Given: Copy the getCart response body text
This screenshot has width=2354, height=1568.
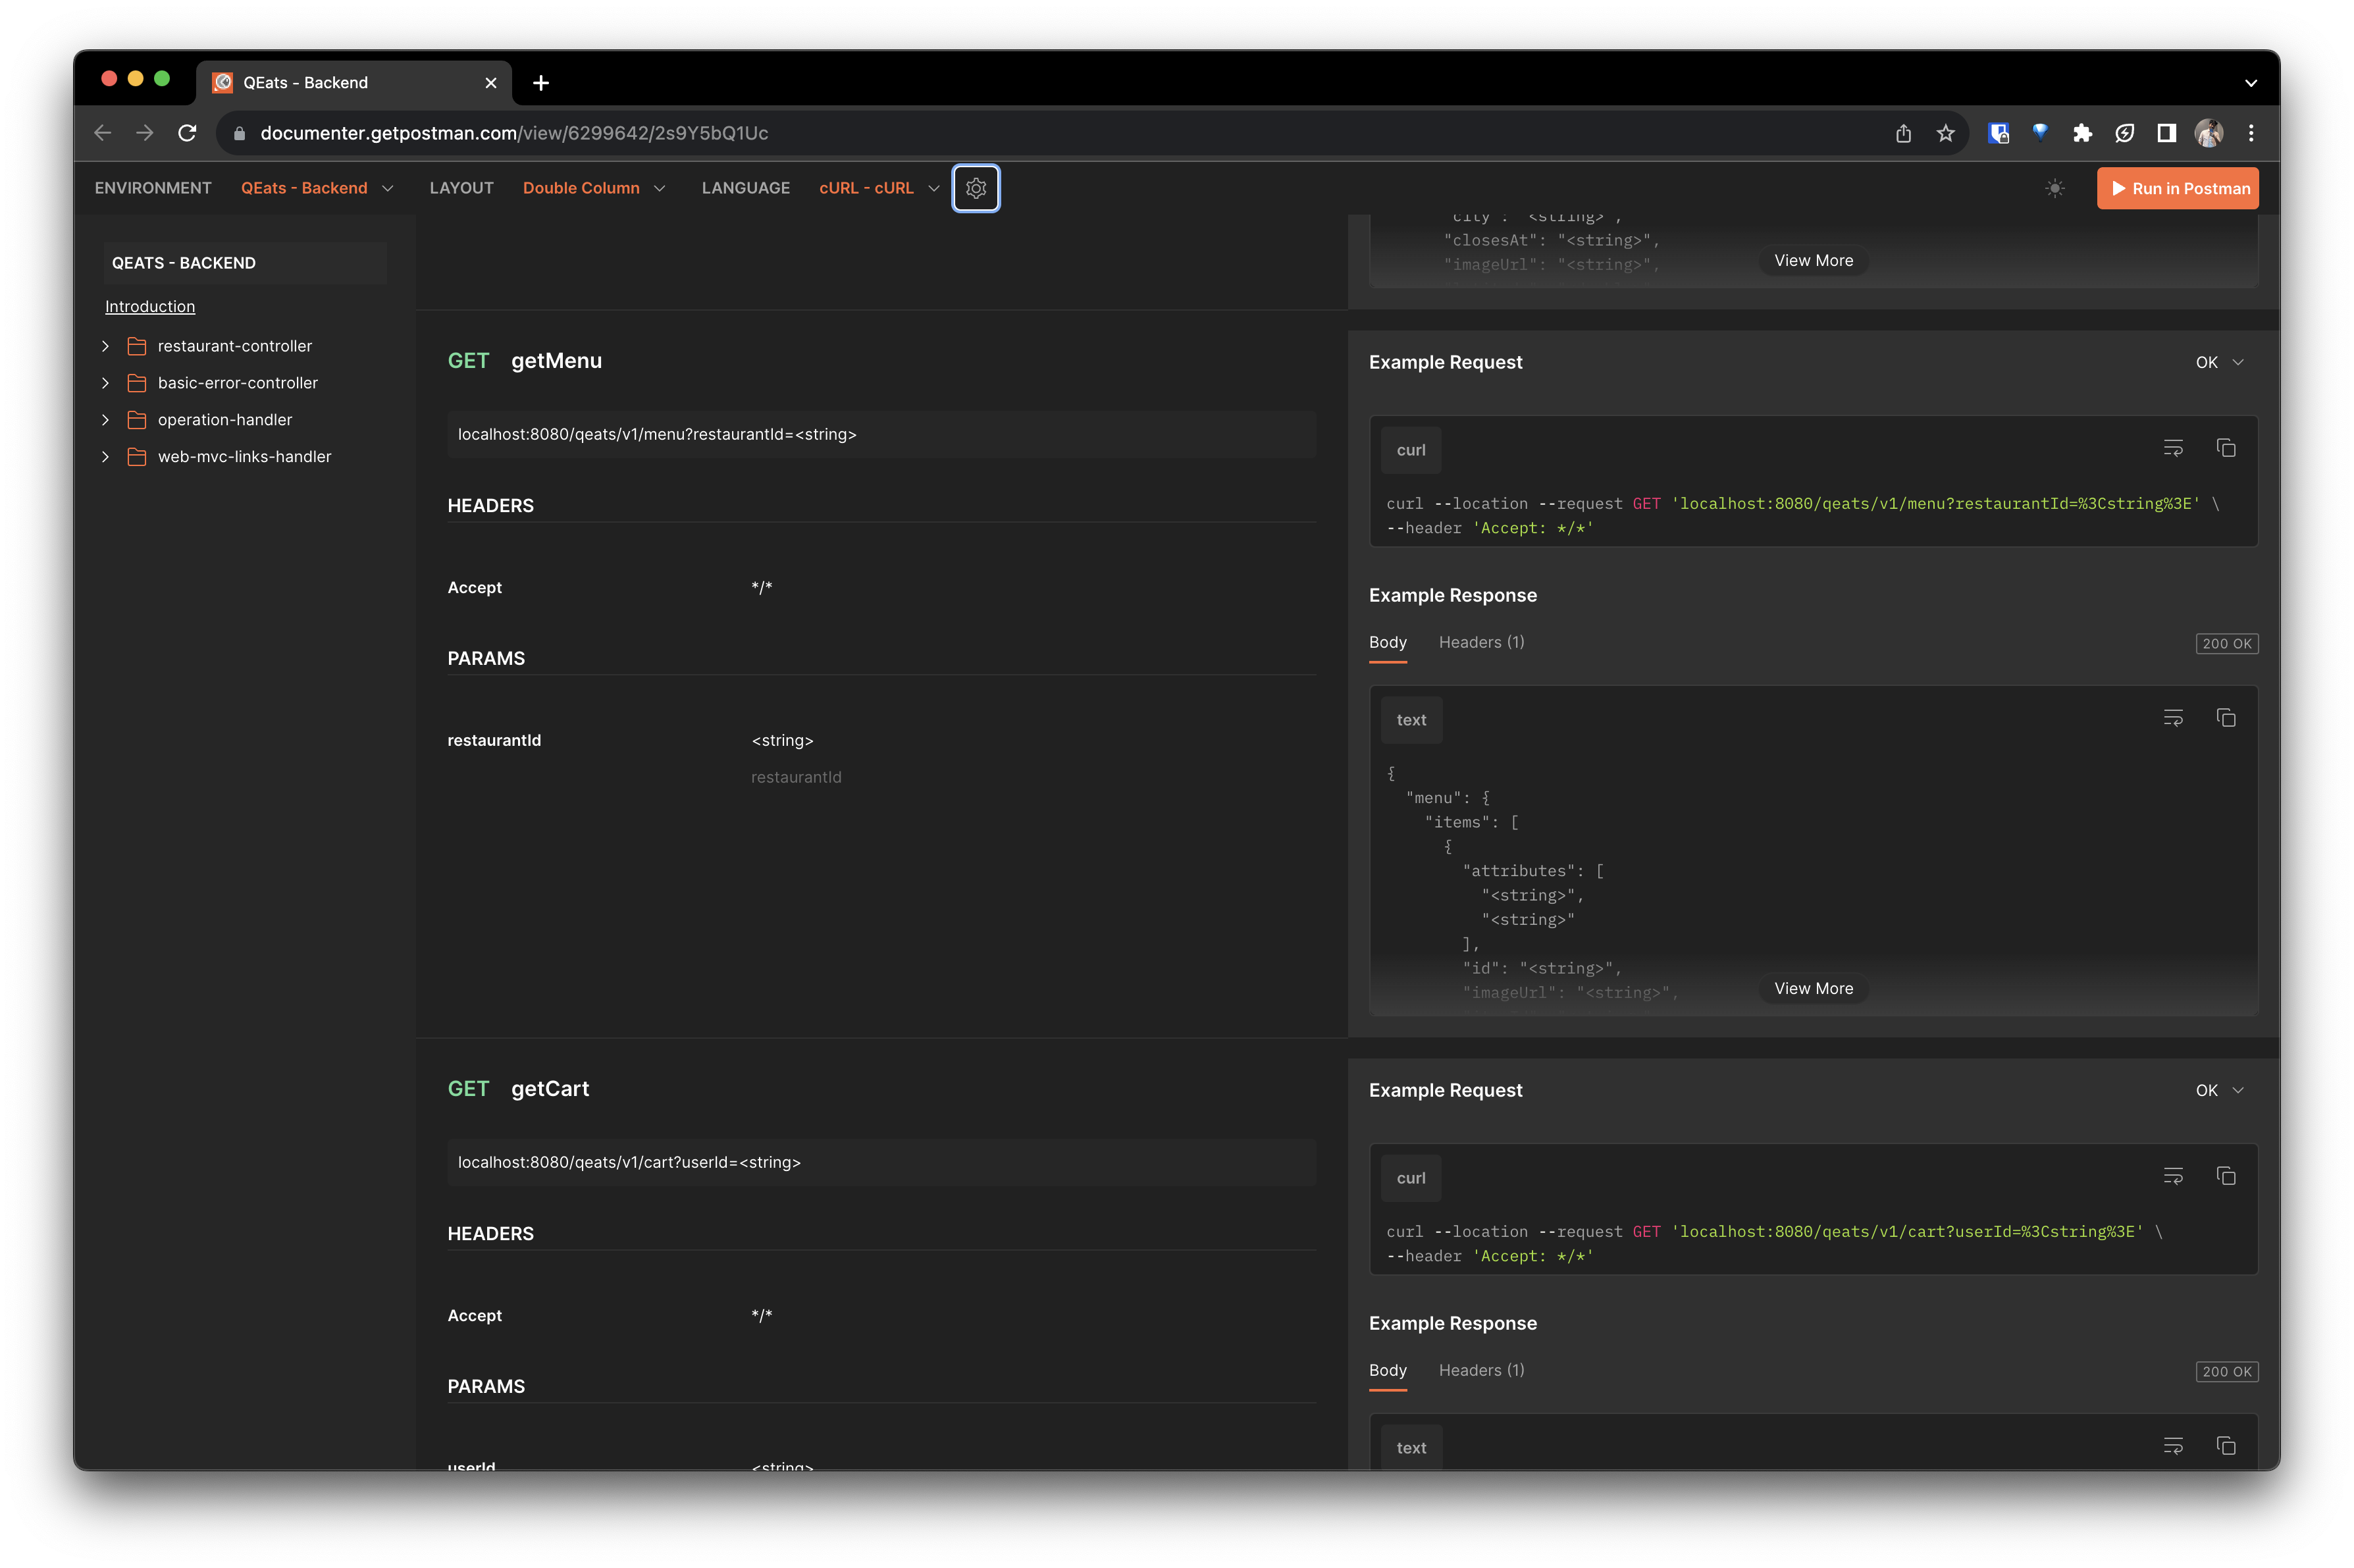Looking at the screenshot, I should pyautogui.click(x=2225, y=1446).
